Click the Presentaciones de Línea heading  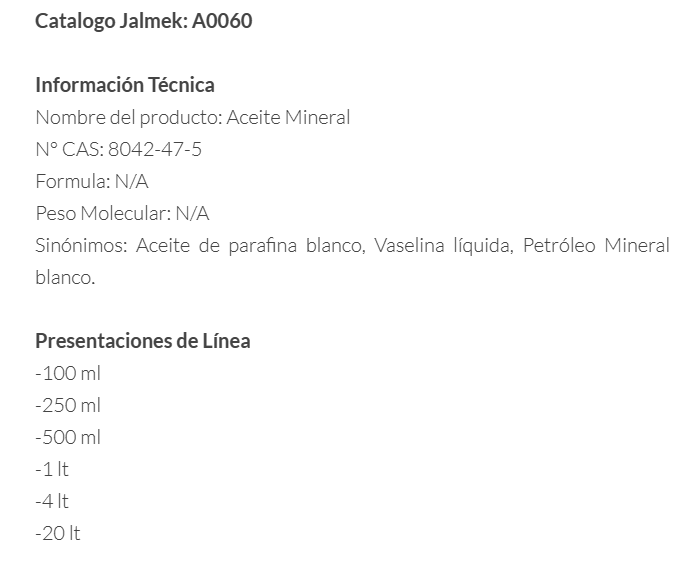click(x=143, y=341)
